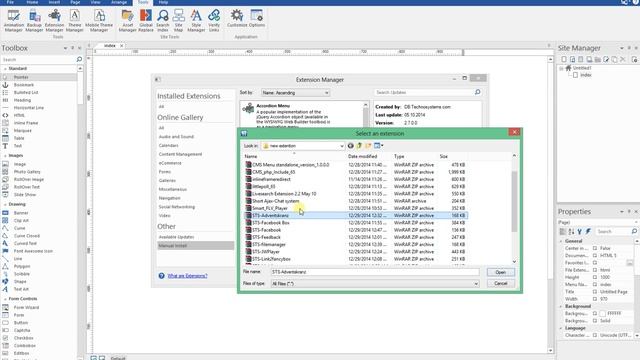Switch to the Arrange ribbon tab
This screenshot has height=360, width=640.
[119, 2]
